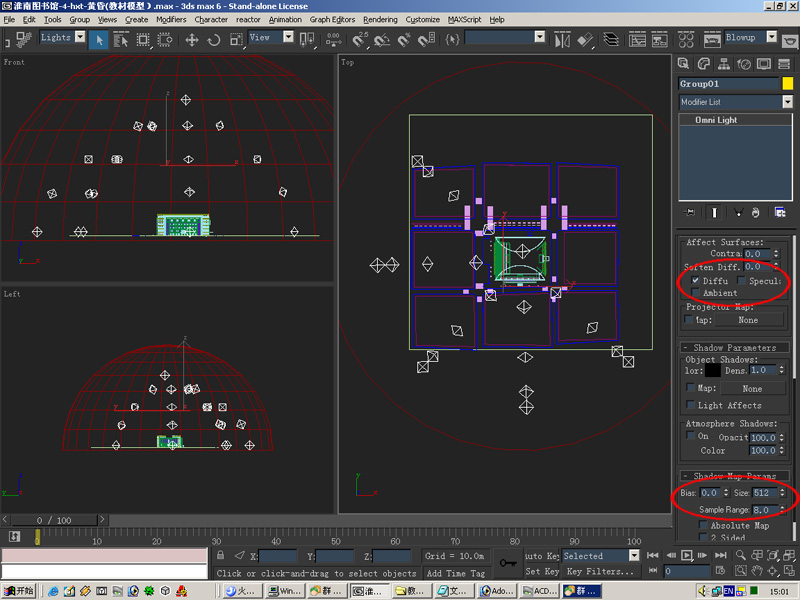Switch to the Modify command panel
This screenshot has width=800, height=600.
[704, 64]
